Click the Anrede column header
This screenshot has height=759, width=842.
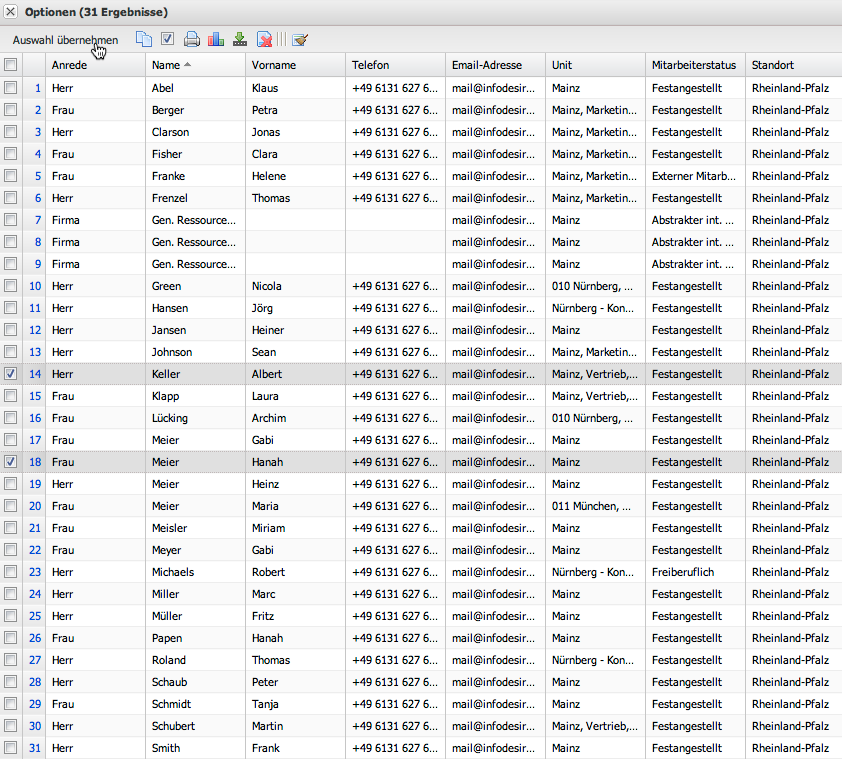coord(69,65)
